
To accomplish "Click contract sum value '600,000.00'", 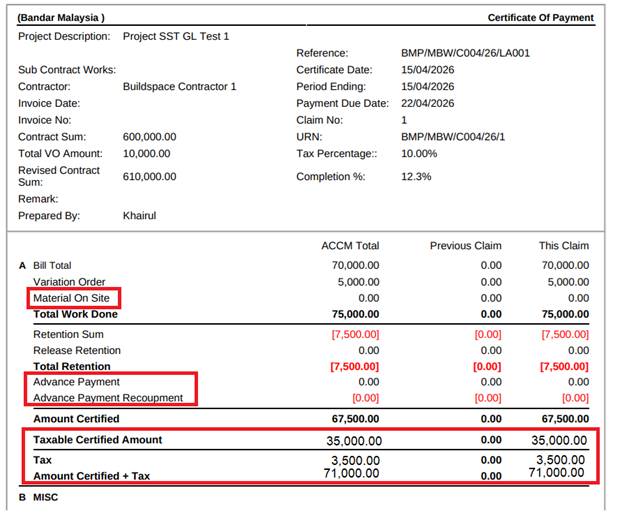I will pos(149,137).
